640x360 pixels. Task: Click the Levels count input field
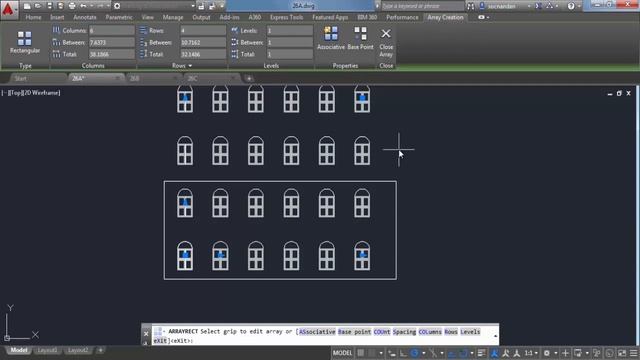pos(289,31)
